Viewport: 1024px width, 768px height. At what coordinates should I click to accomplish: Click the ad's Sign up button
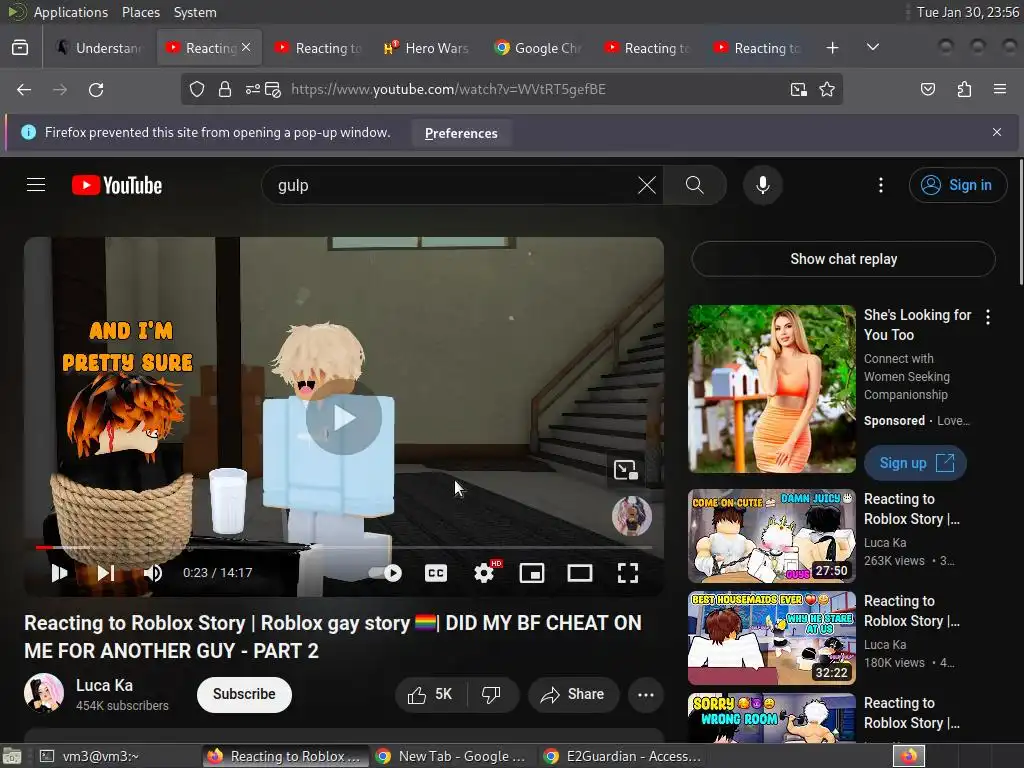tap(915, 463)
